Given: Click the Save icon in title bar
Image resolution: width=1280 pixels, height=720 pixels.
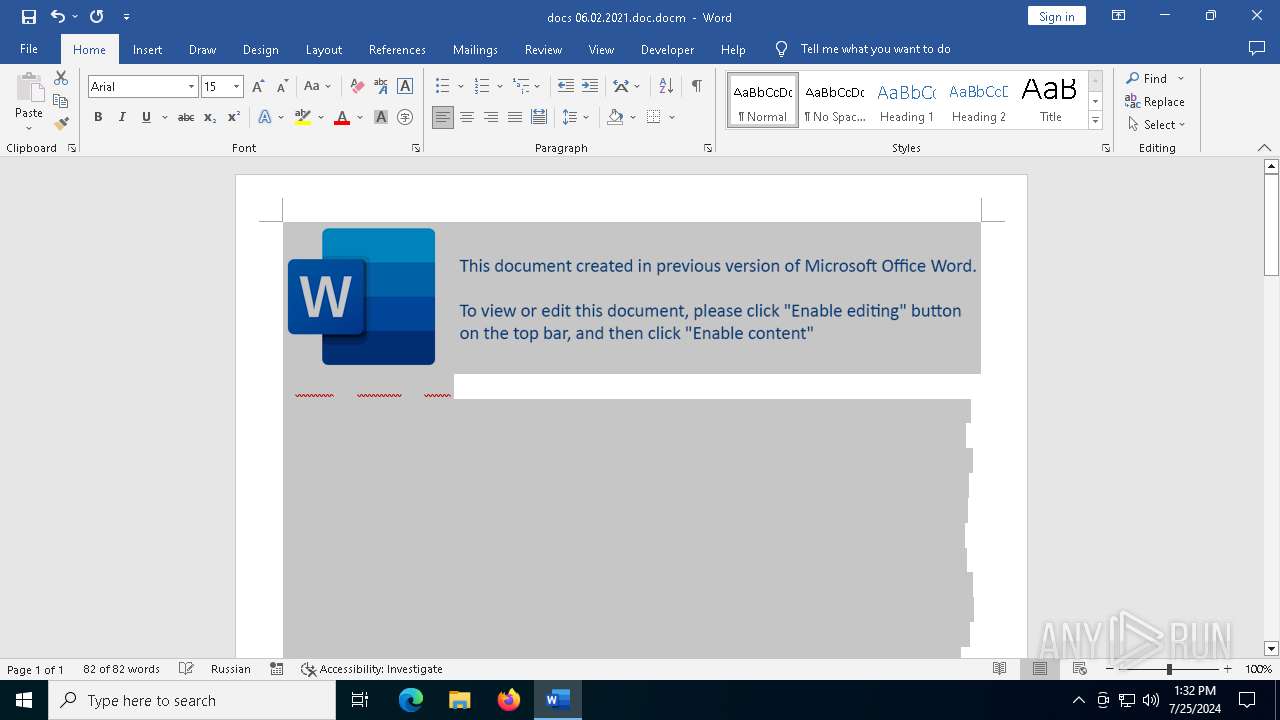Looking at the screenshot, I should point(29,17).
